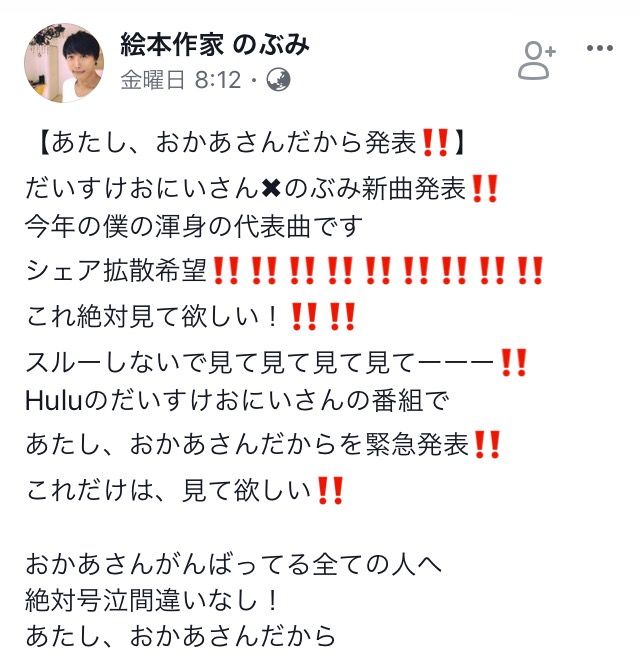Viewport: 640px width, 667px height.
Task: Click the line だいすけおにいさん✖のぶみ新曲発表
Action: 262,188
